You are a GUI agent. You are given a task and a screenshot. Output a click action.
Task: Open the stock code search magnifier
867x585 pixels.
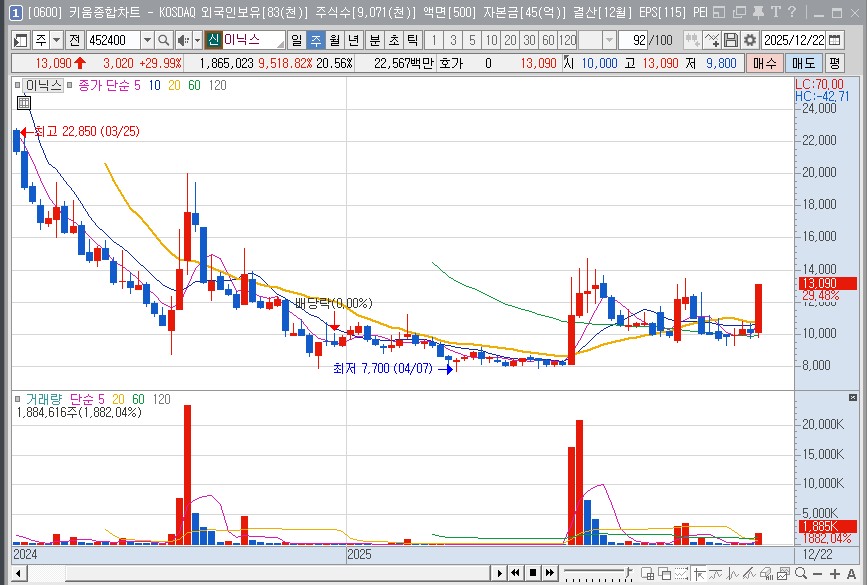[163, 40]
